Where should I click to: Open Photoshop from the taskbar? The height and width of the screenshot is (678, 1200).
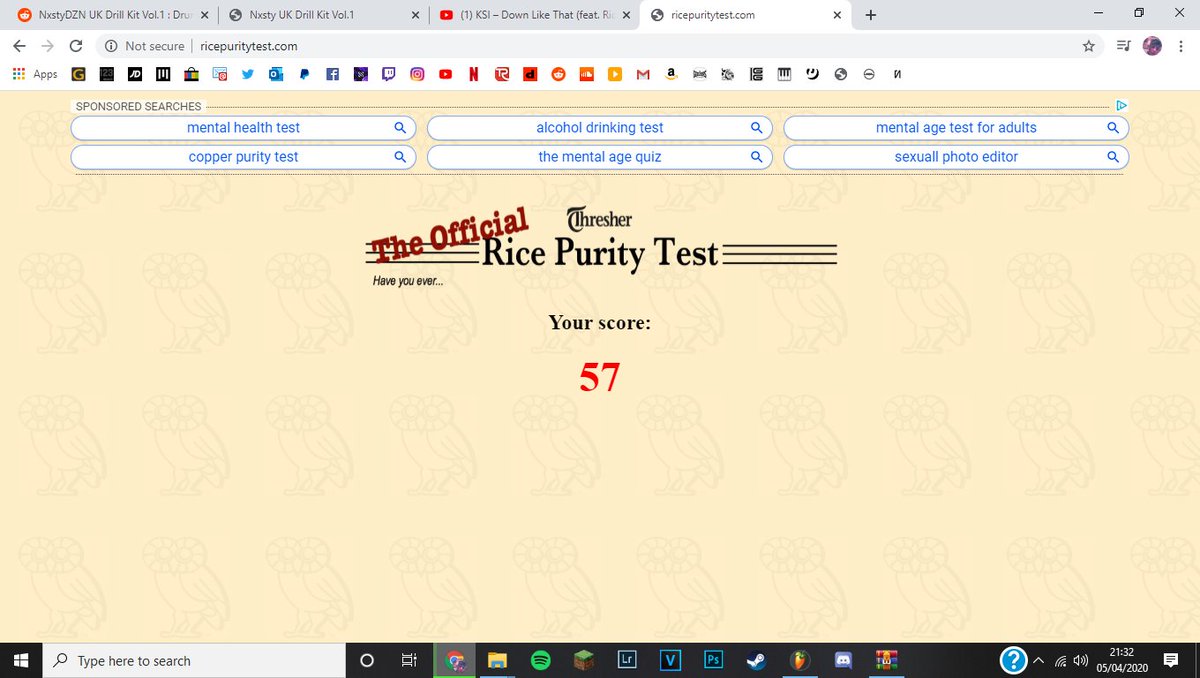coord(714,660)
